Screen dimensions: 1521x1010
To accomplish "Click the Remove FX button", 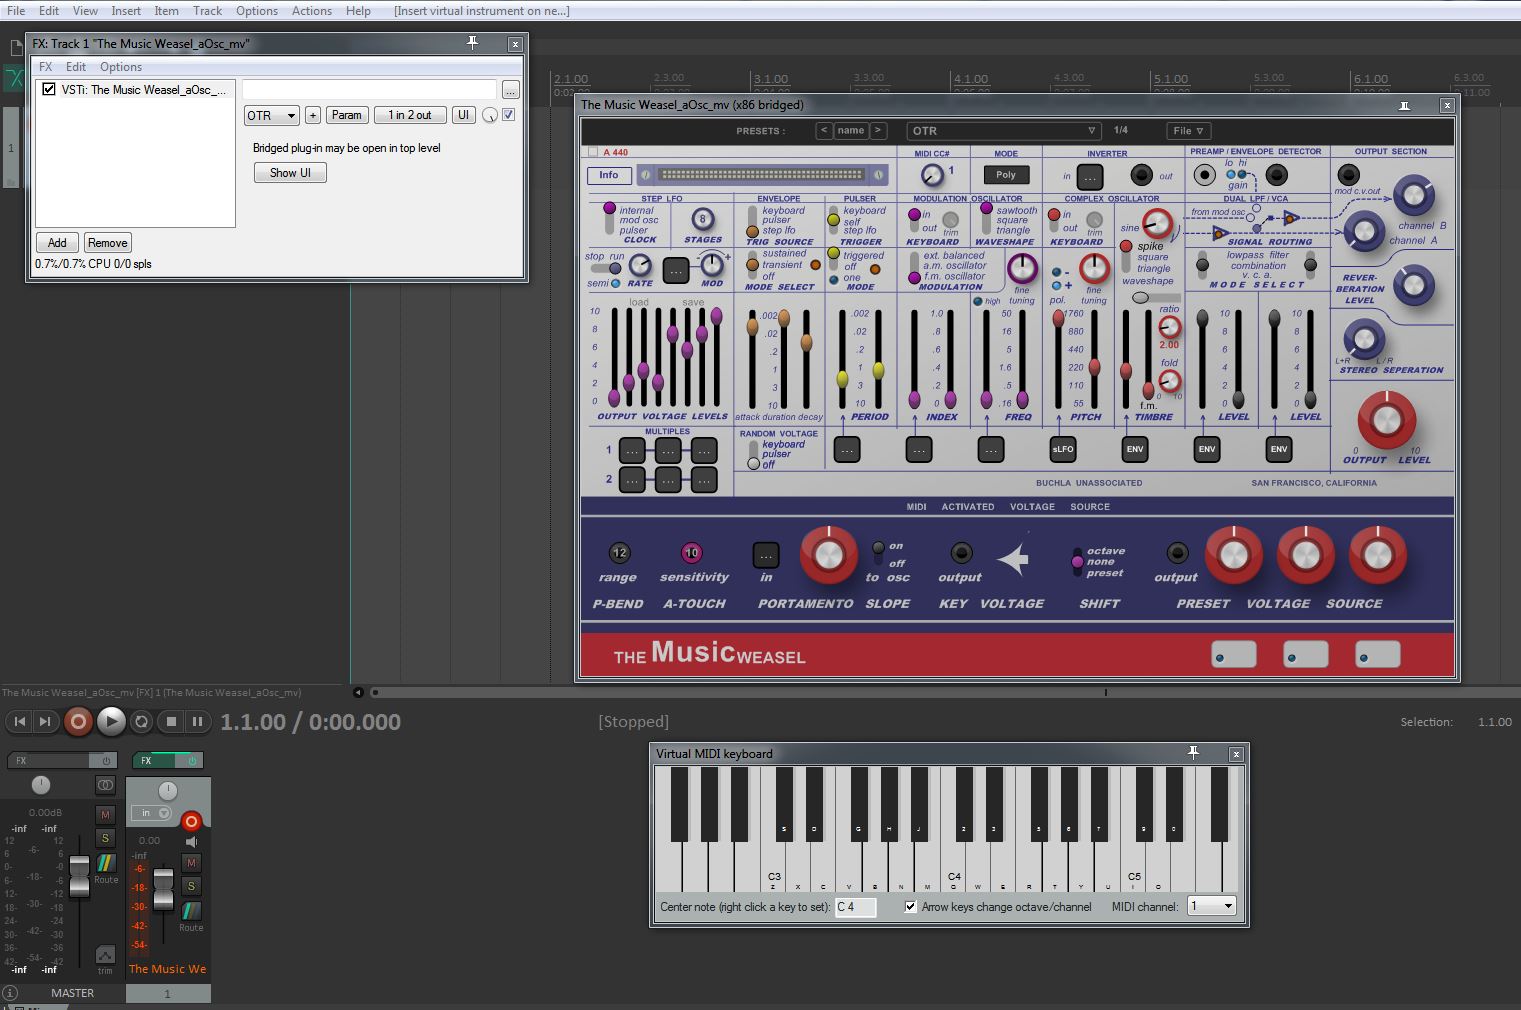I will click(107, 243).
